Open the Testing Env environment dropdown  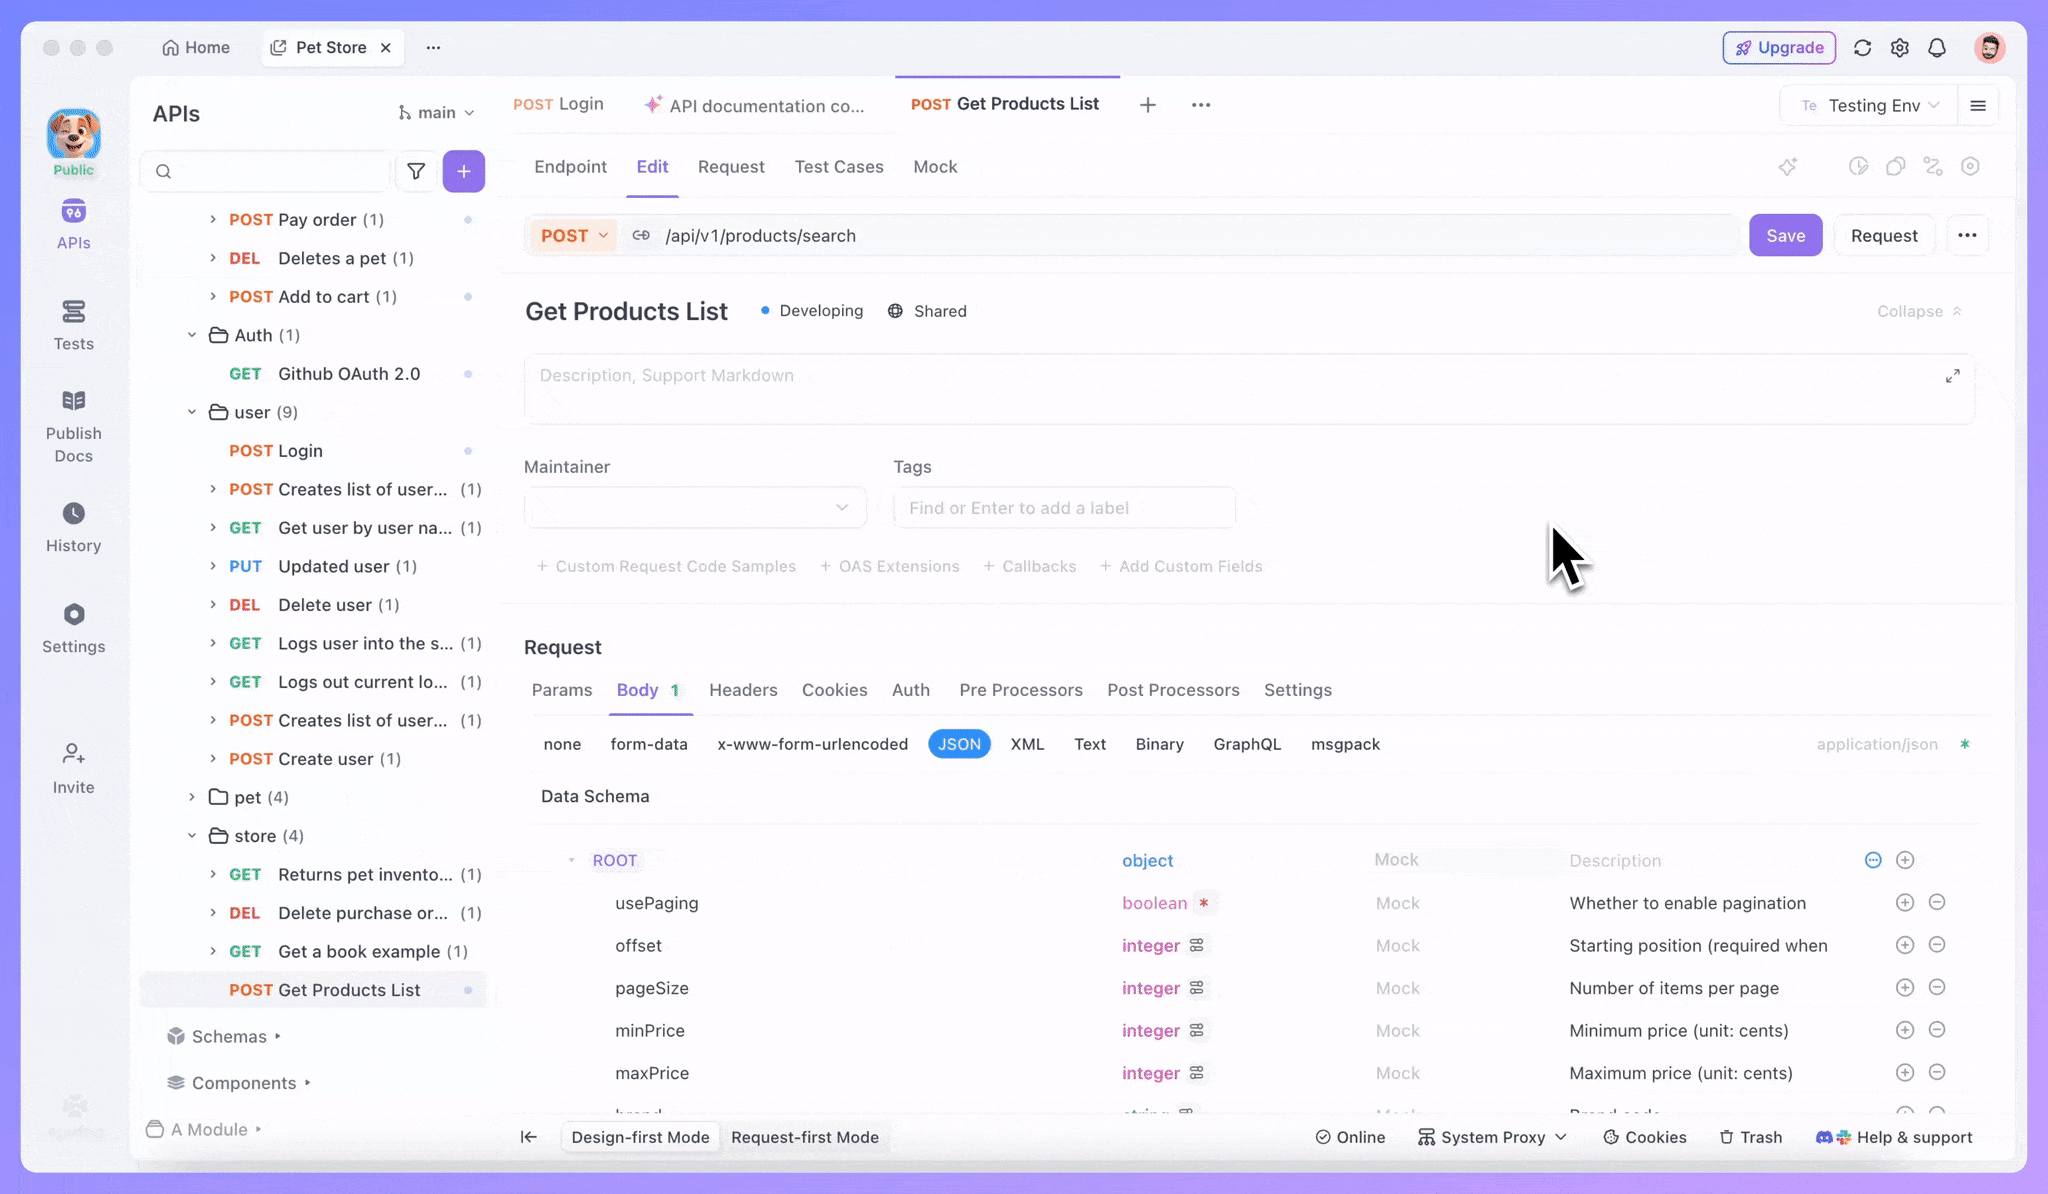[x=1873, y=105]
